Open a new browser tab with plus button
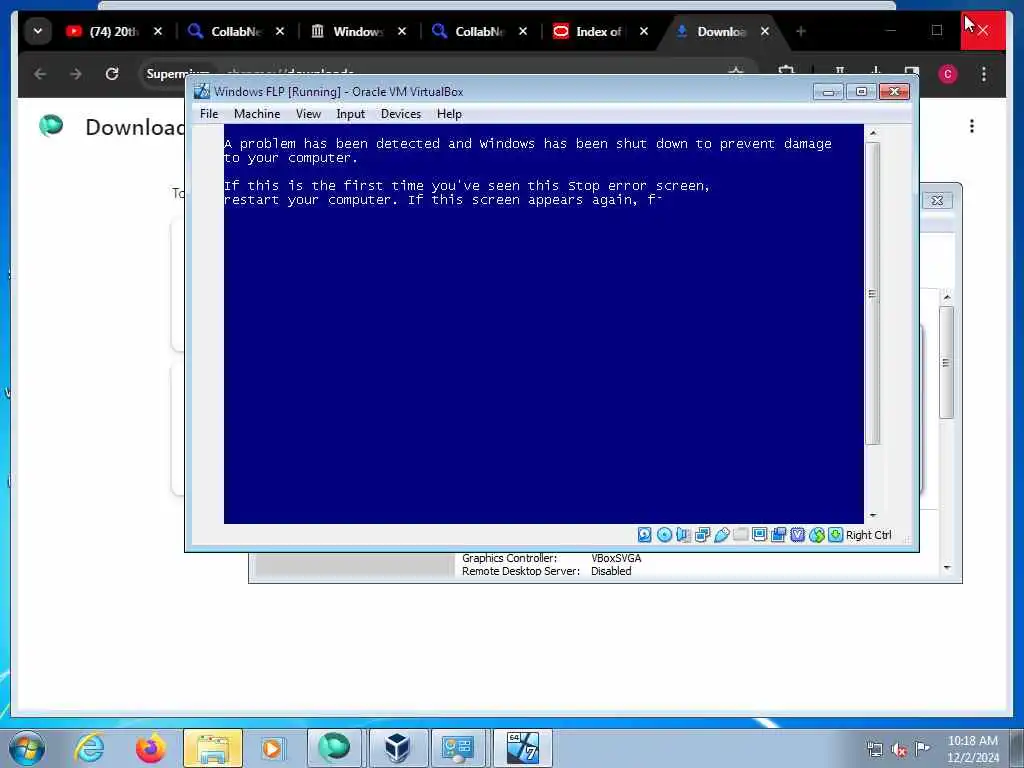Viewport: 1024px width, 768px height. [801, 31]
